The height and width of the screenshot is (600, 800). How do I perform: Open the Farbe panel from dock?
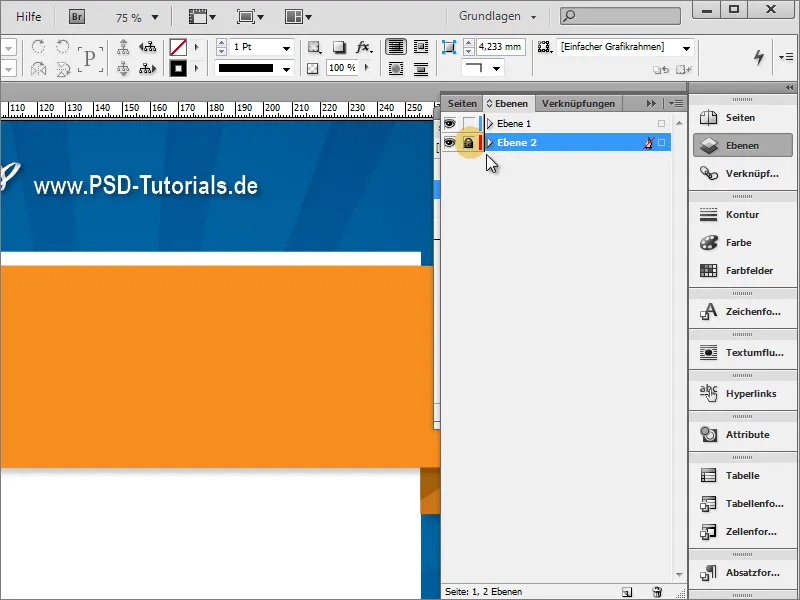[742, 243]
